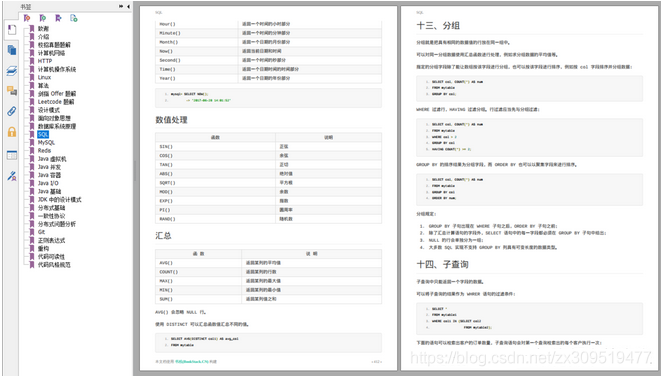Viewport: 661px width, 376px height.
Task: Click the AVG() cell in the summary table
Action: tap(199, 263)
